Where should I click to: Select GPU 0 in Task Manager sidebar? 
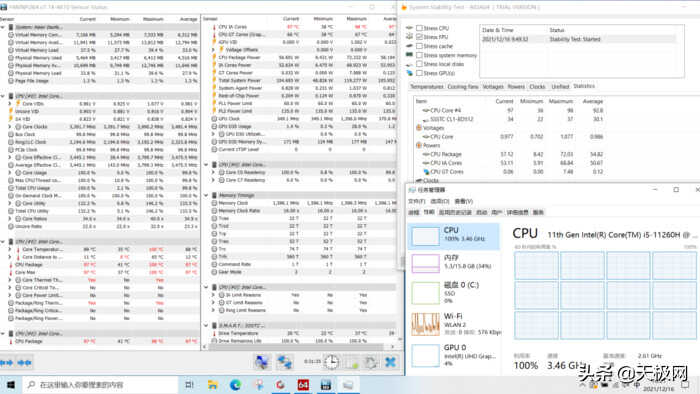[x=454, y=355]
